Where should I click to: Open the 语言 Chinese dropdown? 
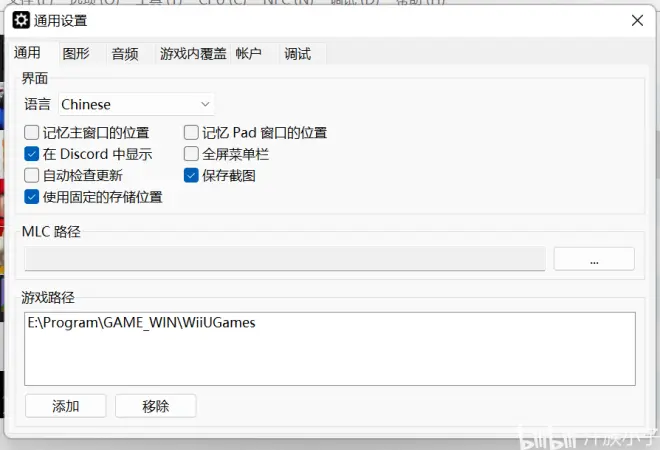[x=136, y=104]
